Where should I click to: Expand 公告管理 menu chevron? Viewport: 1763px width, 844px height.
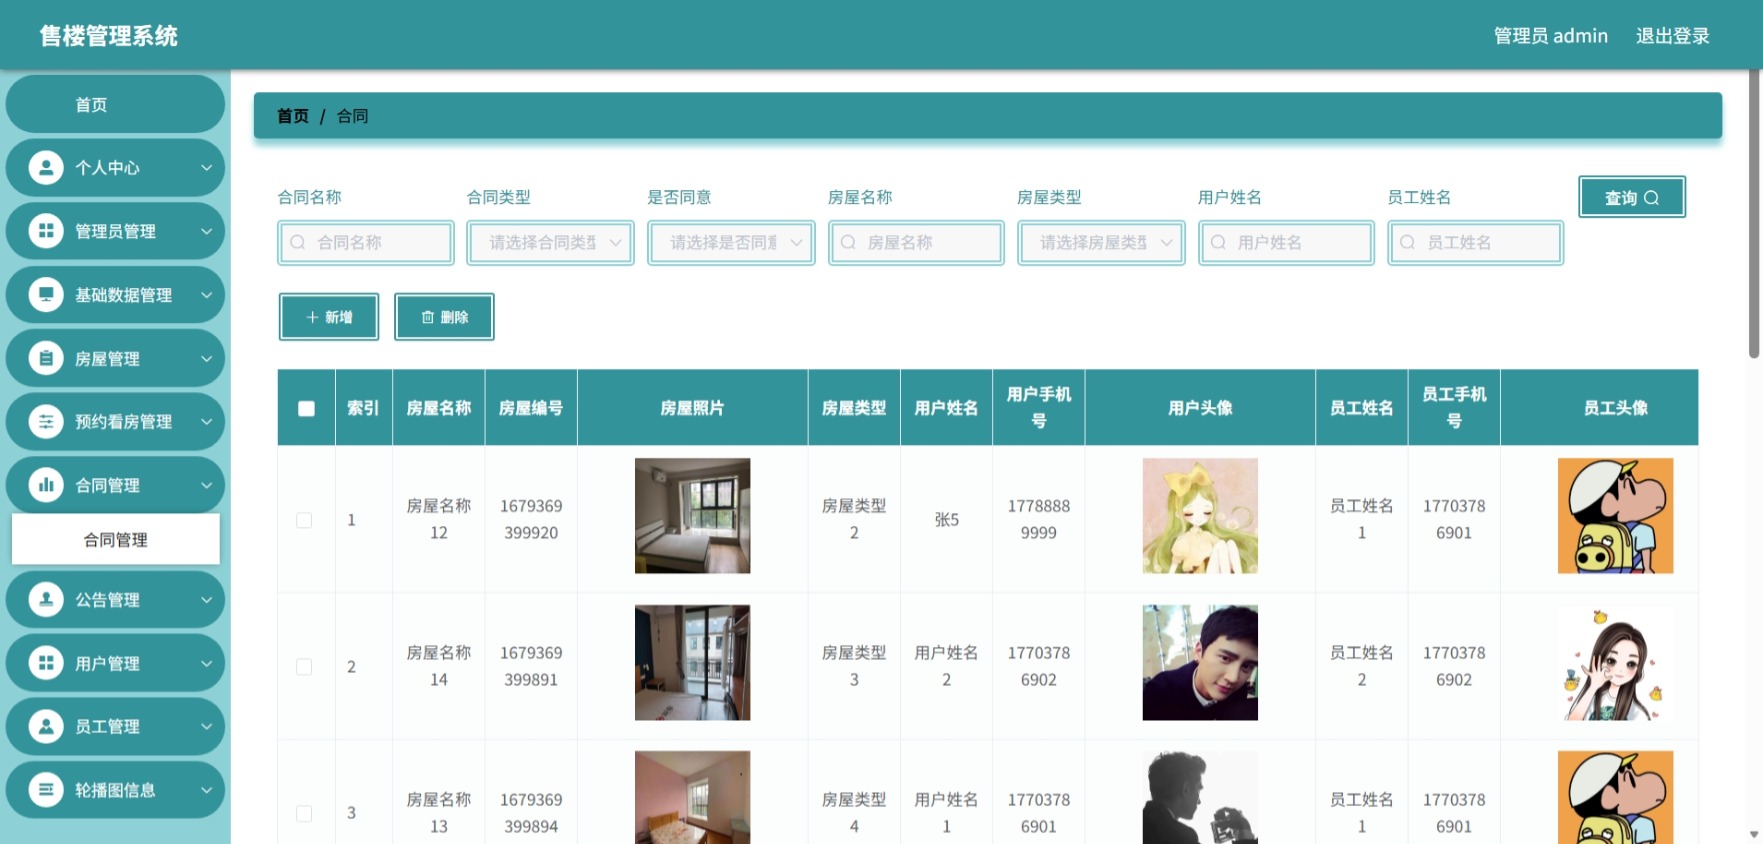(206, 600)
